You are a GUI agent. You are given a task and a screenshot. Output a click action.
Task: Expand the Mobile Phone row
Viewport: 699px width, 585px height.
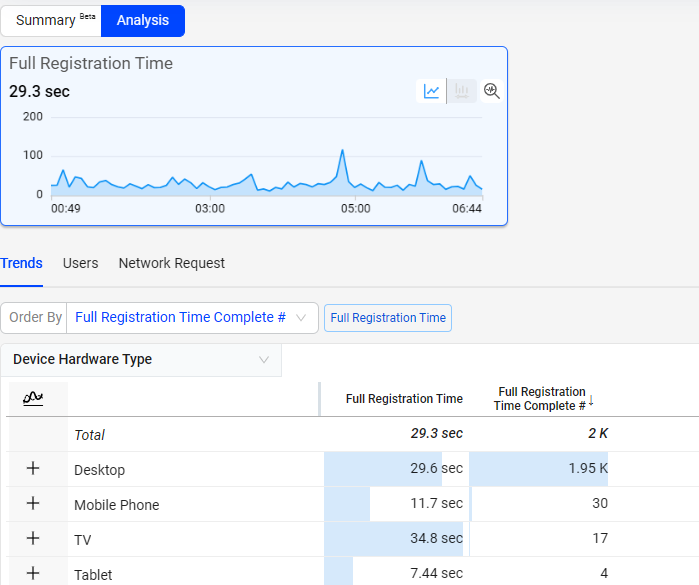click(33, 504)
